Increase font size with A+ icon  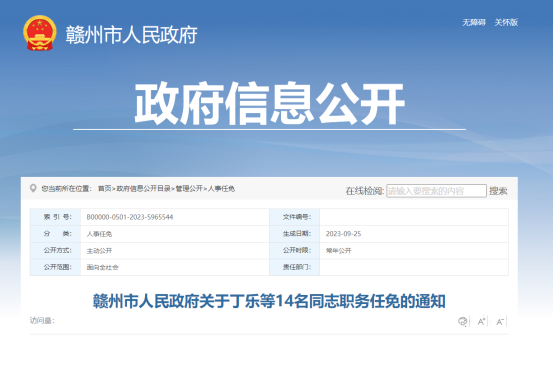(x=481, y=321)
